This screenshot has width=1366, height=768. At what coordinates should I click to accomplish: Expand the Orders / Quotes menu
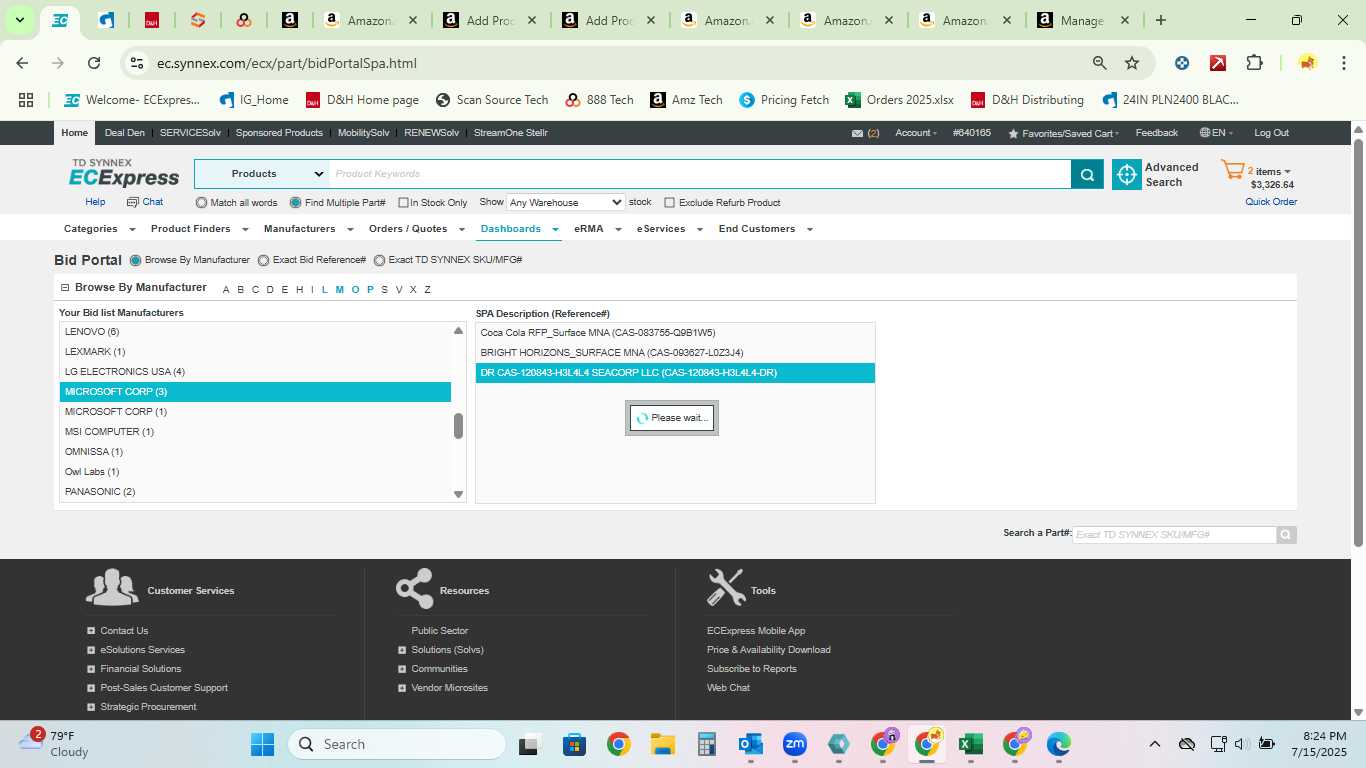(x=415, y=229)
